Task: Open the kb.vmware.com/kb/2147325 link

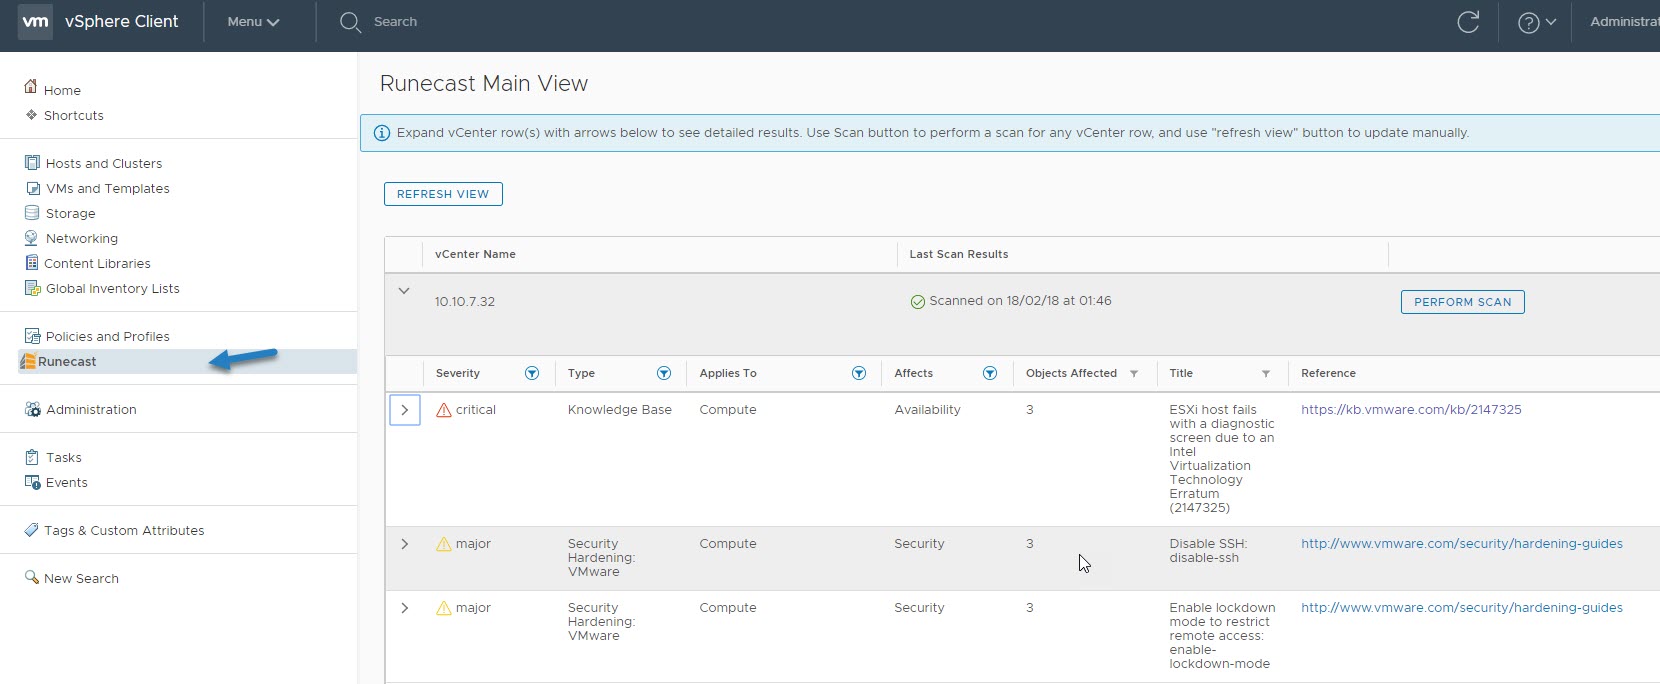Action: 1411,410
